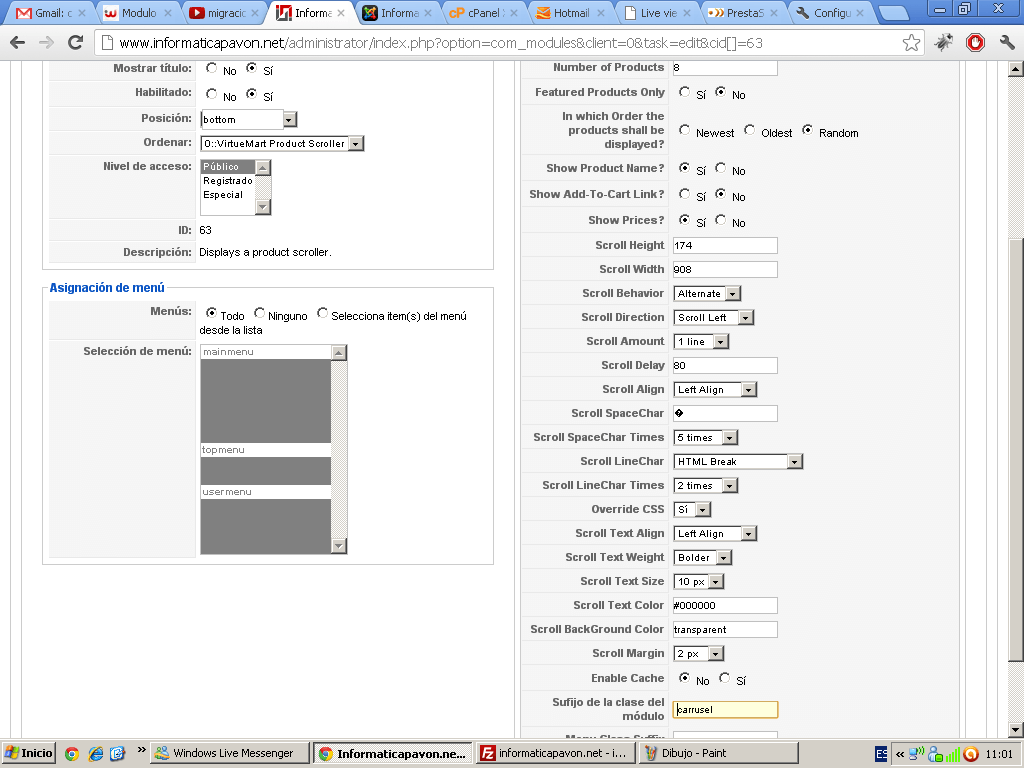Viewport: 1024px width, 768px height.
Task: Open the Scroll Direction dropdown
Action: [x=713, y=317]
